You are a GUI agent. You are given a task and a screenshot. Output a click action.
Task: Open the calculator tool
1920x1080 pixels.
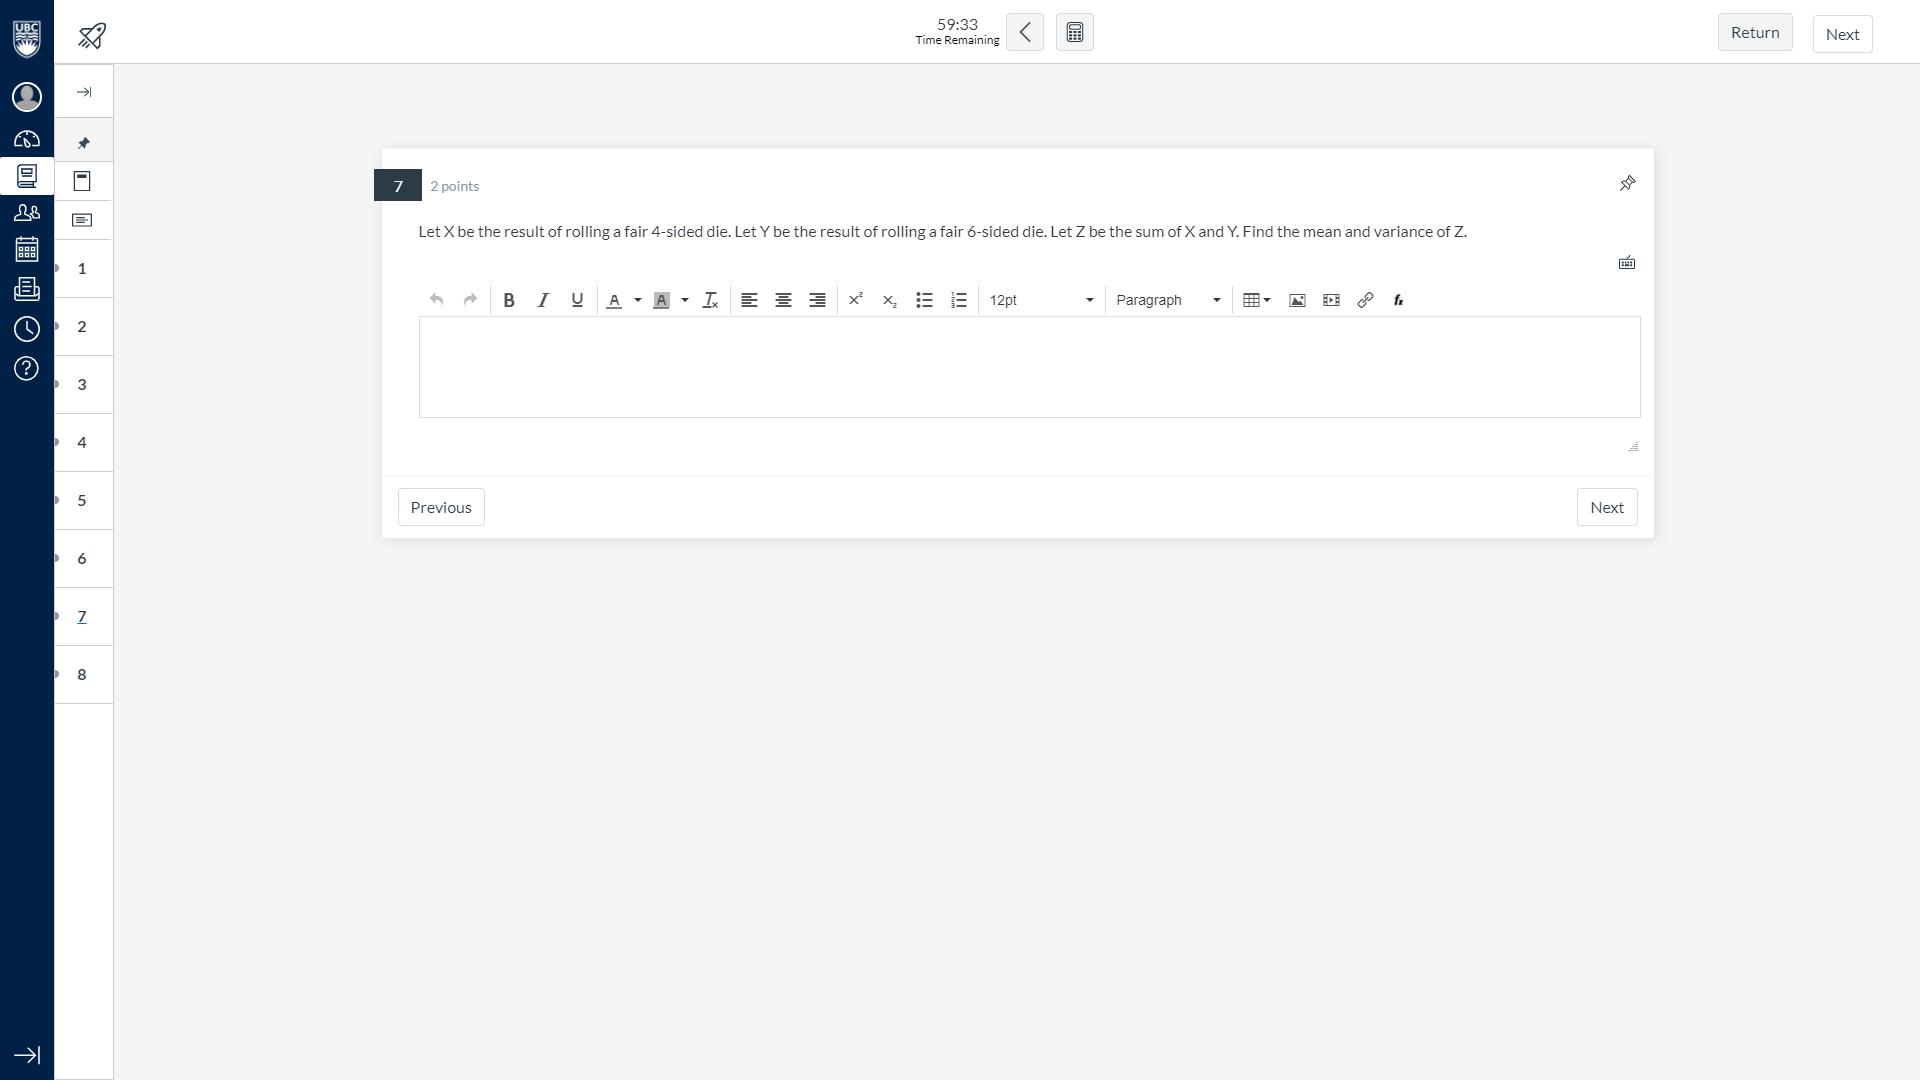[1074, 32]
